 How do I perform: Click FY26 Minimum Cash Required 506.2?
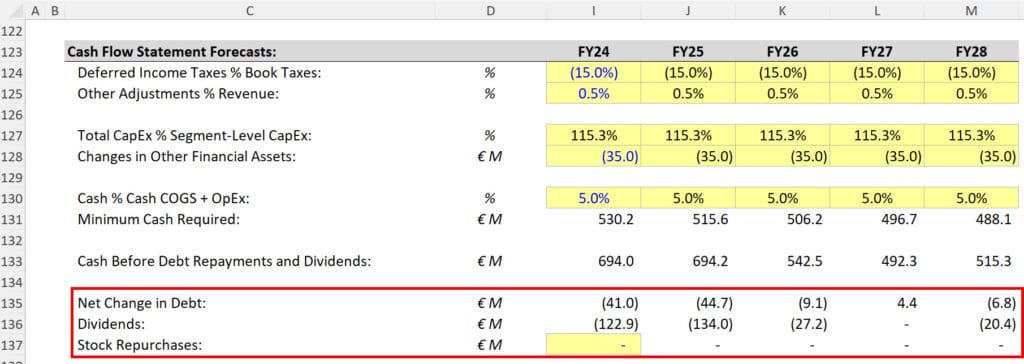[805, 220]
